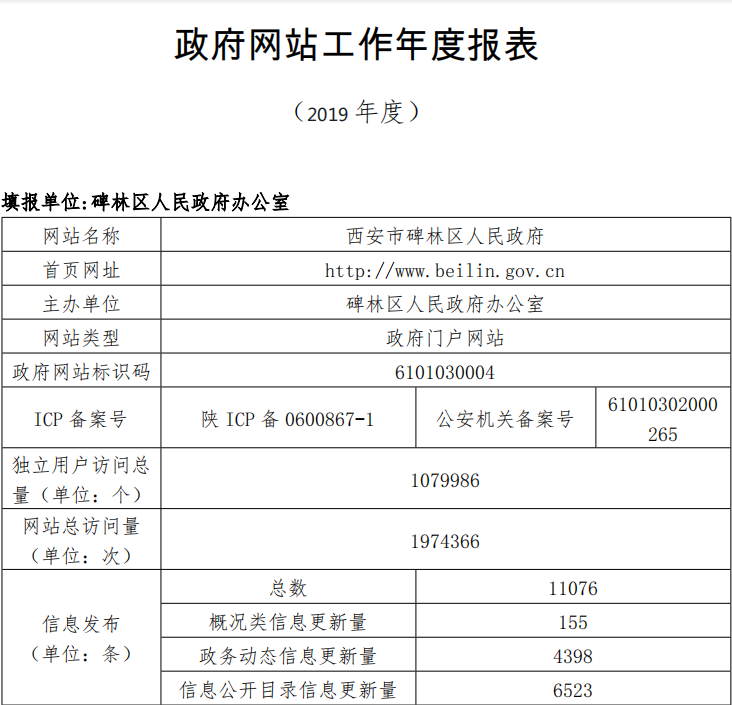Select the 信息发布 row header cell
Image resolution: width=732 pixels, height=705 pixels.
click(81, 638)
